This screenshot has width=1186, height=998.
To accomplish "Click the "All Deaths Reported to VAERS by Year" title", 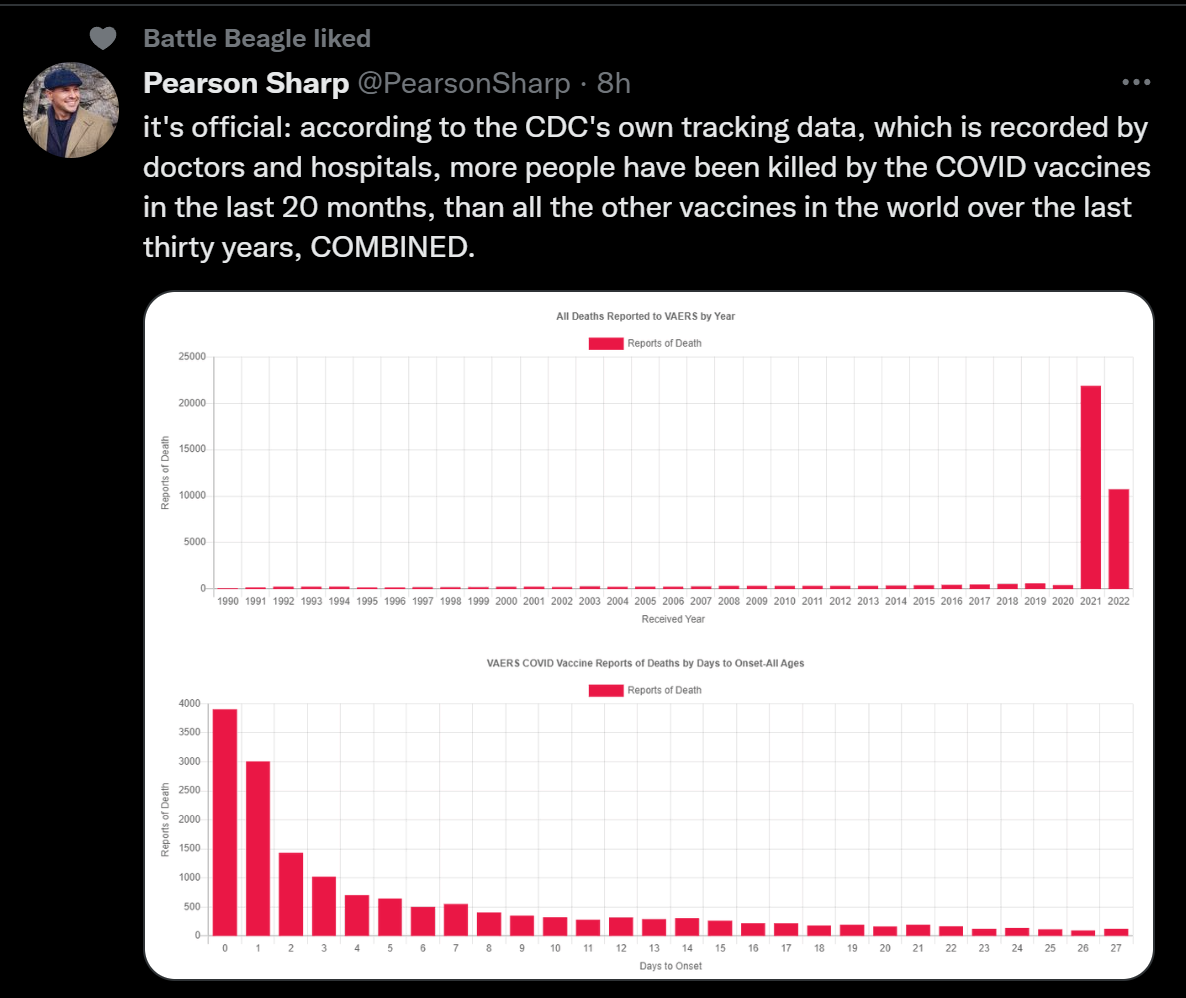I will [646, 316].
